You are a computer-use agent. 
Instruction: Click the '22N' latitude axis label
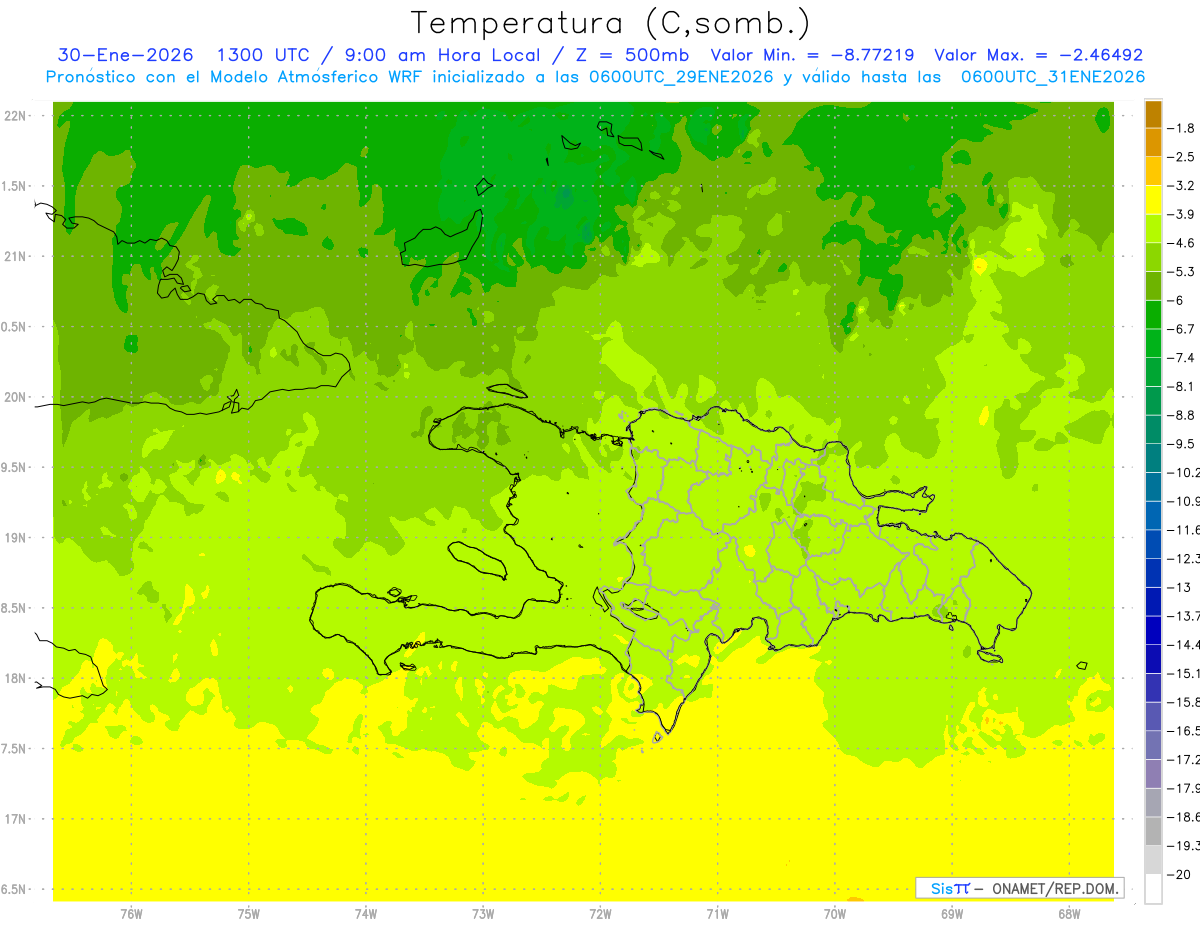point(15,116)
